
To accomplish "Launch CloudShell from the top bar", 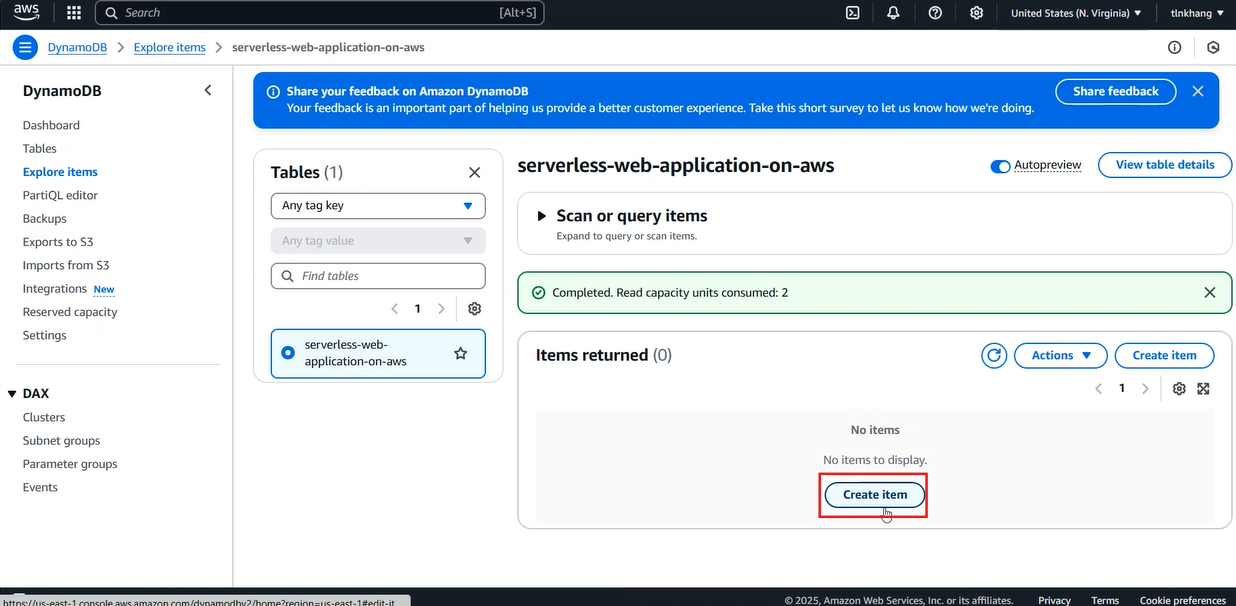I will 852,13.
